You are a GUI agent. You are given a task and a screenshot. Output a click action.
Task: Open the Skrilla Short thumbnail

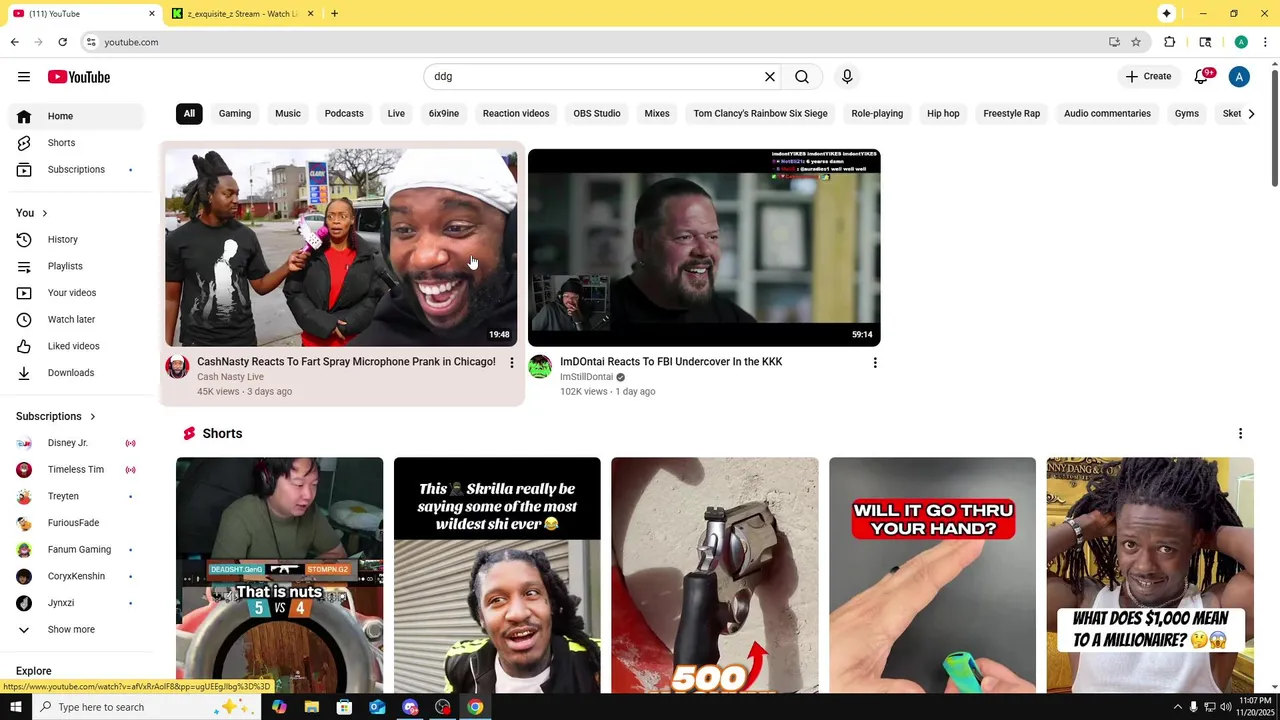497,575
